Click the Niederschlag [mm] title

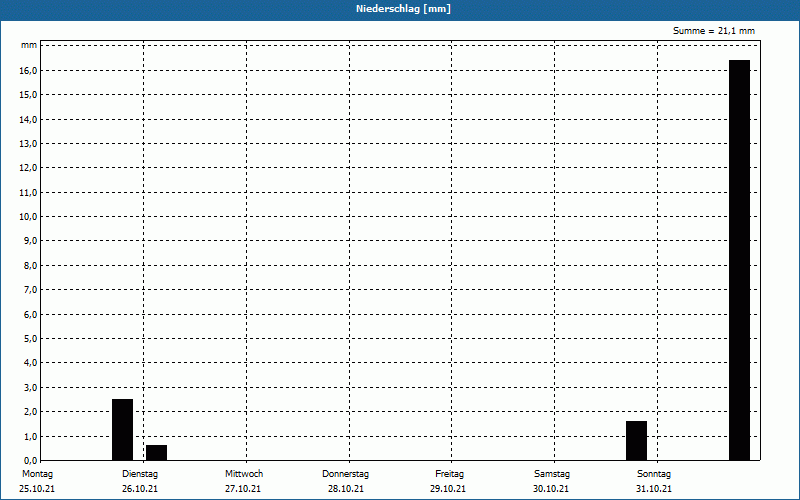pyautogui.click(x=403, y=9)
